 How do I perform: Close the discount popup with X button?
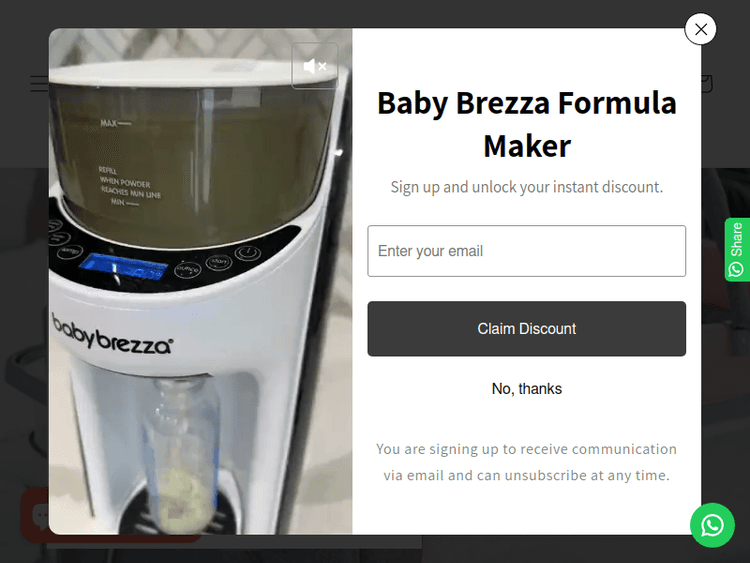coord(700,29)
